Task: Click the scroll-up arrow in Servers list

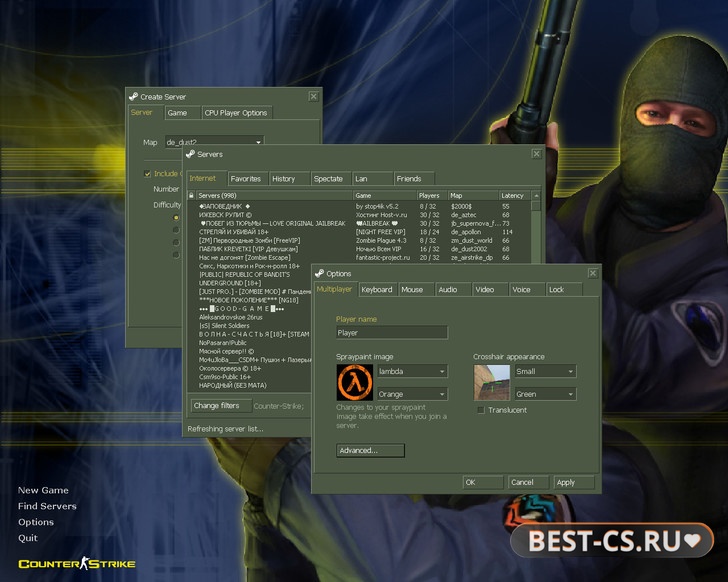Action: pos(536,195)
